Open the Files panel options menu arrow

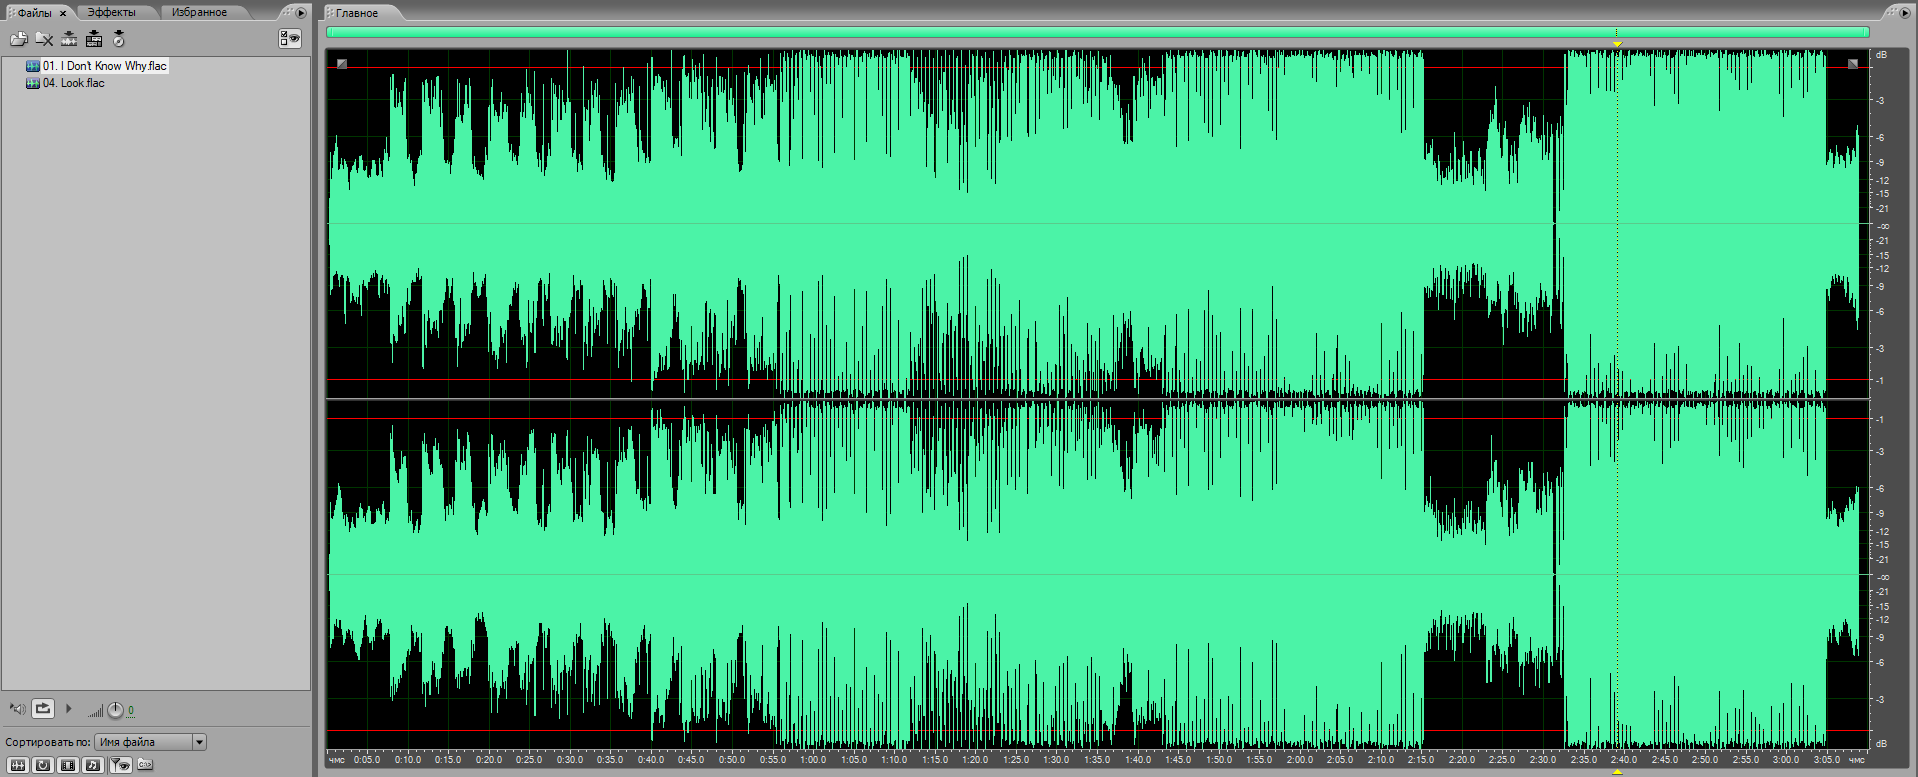point(301,13)
